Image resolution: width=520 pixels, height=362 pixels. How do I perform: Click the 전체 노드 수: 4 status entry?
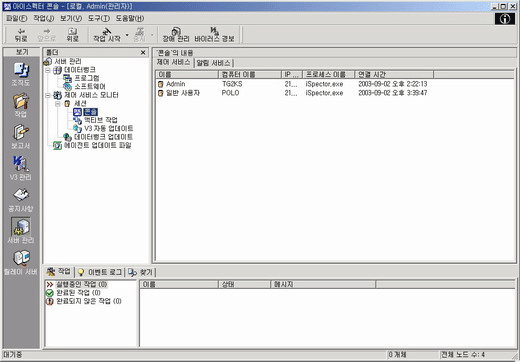(463, 355)
